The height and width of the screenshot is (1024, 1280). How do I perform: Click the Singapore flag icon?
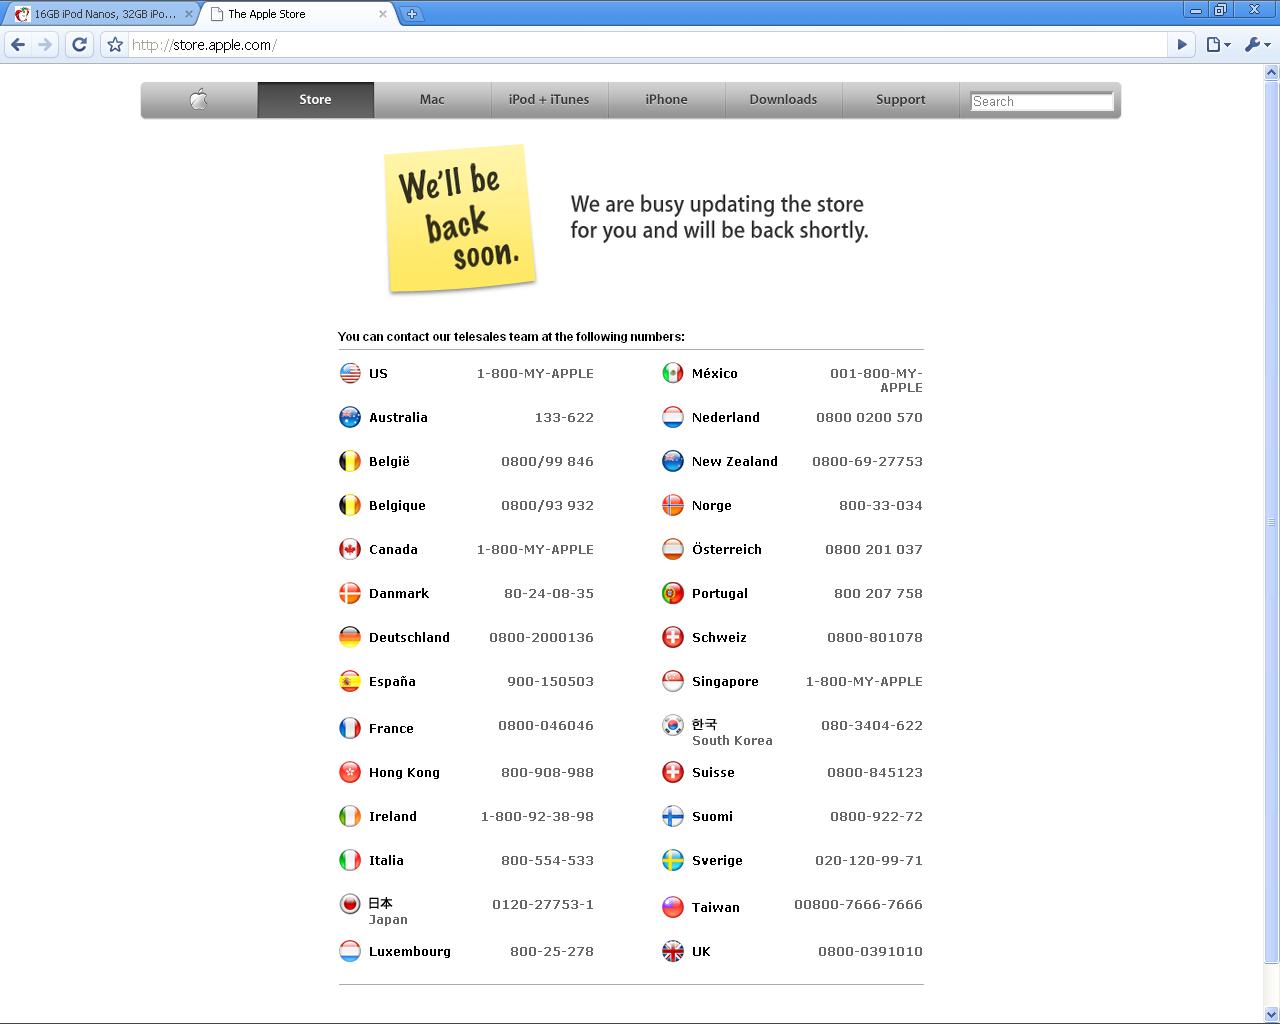point(673,681)
